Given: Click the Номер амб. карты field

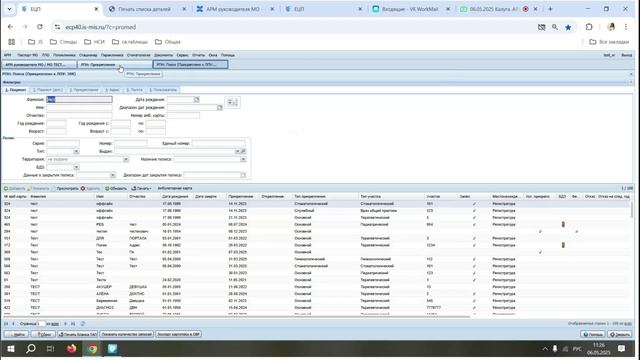Looking at the screenshot, I should pyautogui.click(x=183, y=116).
